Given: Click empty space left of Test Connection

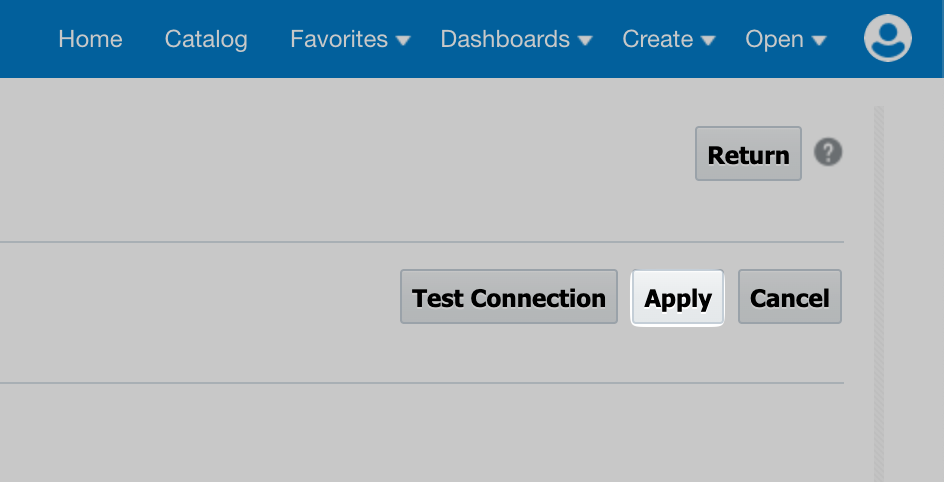Looking at the screenshot, I should coord(199,297).
